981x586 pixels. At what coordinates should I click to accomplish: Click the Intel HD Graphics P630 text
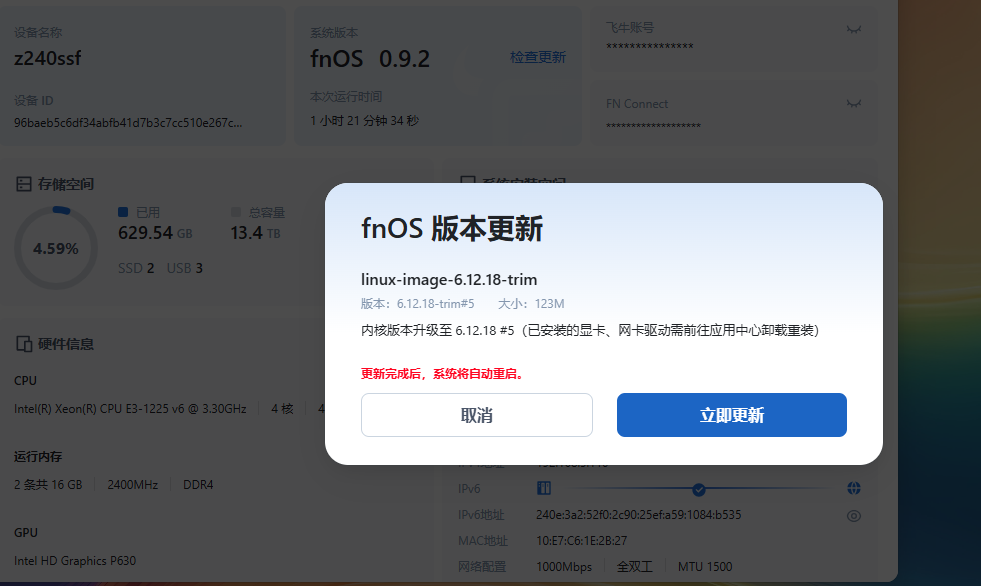75,561
